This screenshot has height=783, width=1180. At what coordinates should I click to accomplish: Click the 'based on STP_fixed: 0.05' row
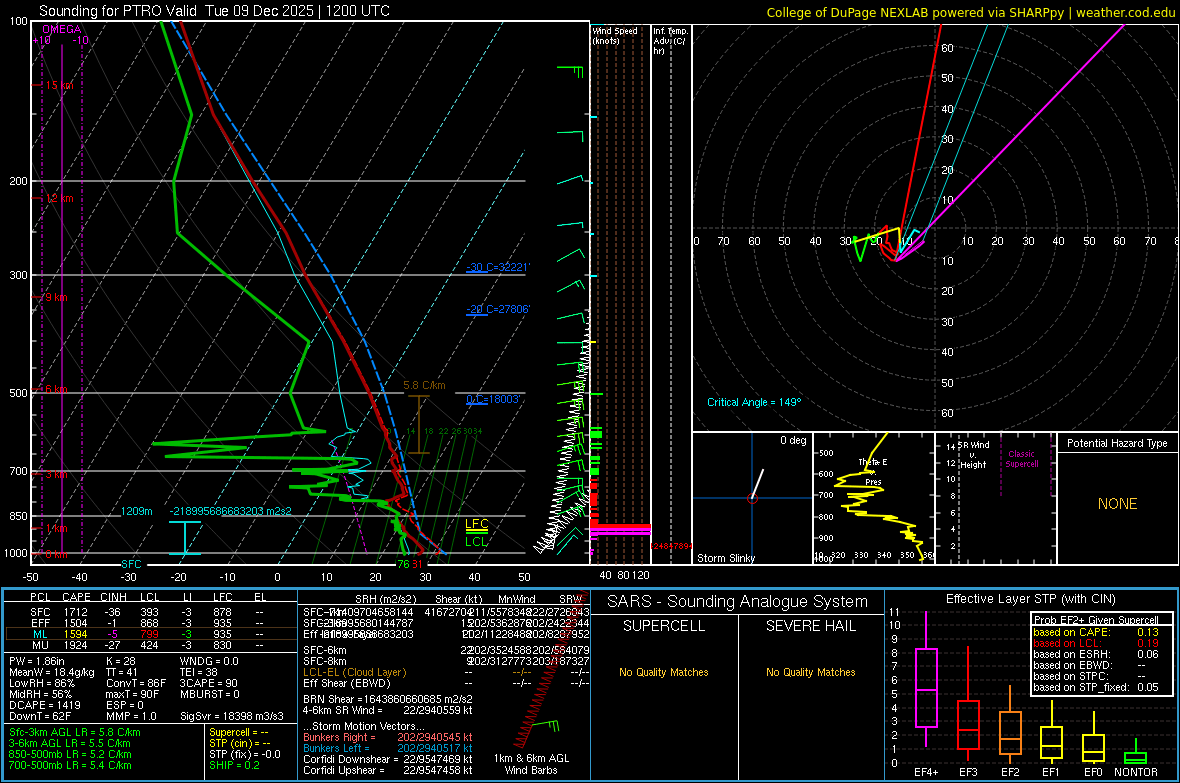tap(1096, 687)
